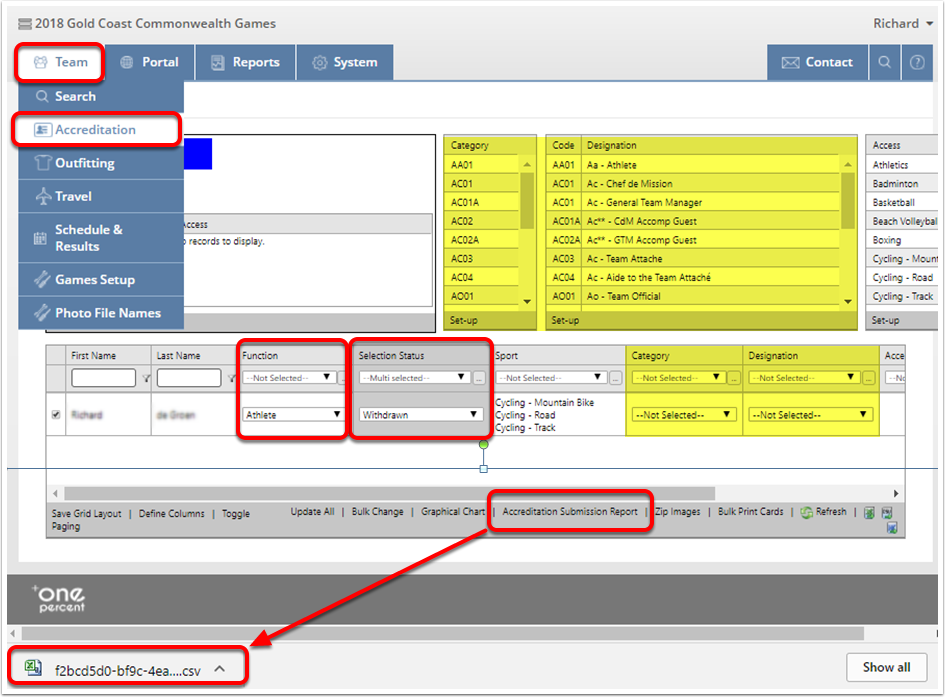Select AC01A in the Category list
The height and width of the screenshot is (697, 945).
pyautogui.click(x=482, y=202)
